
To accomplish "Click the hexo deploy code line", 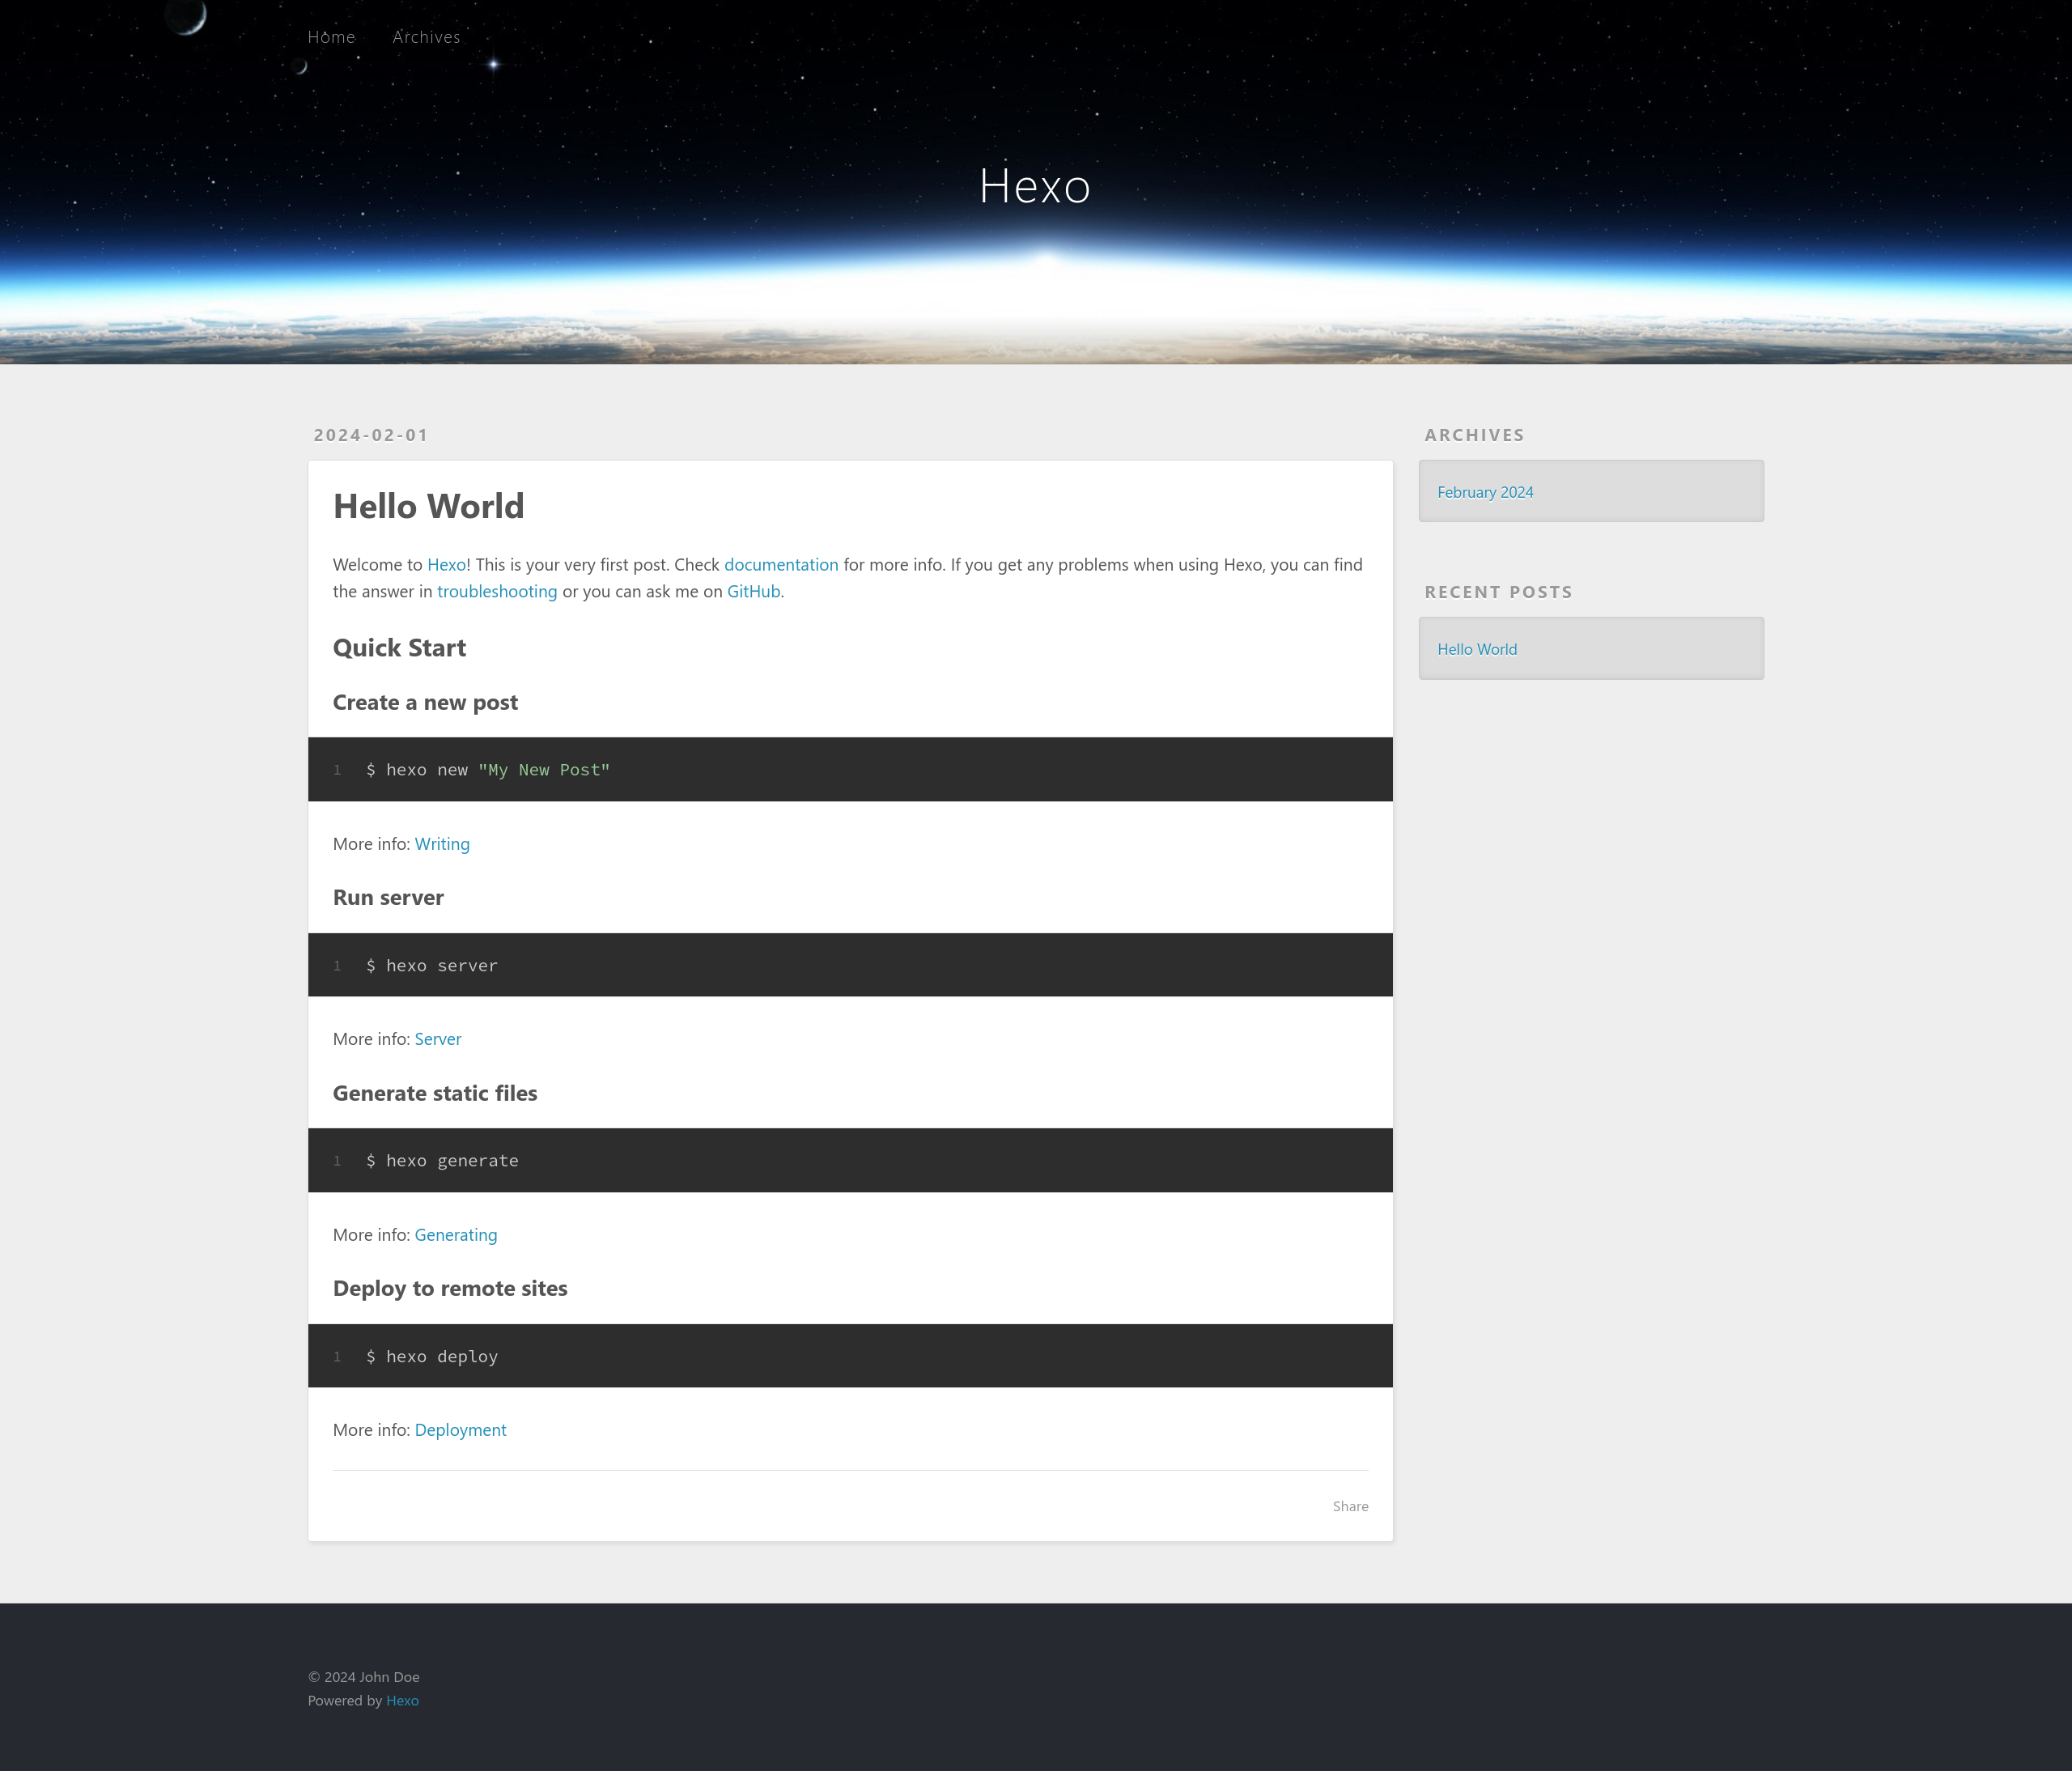I will click(432, 1357).
